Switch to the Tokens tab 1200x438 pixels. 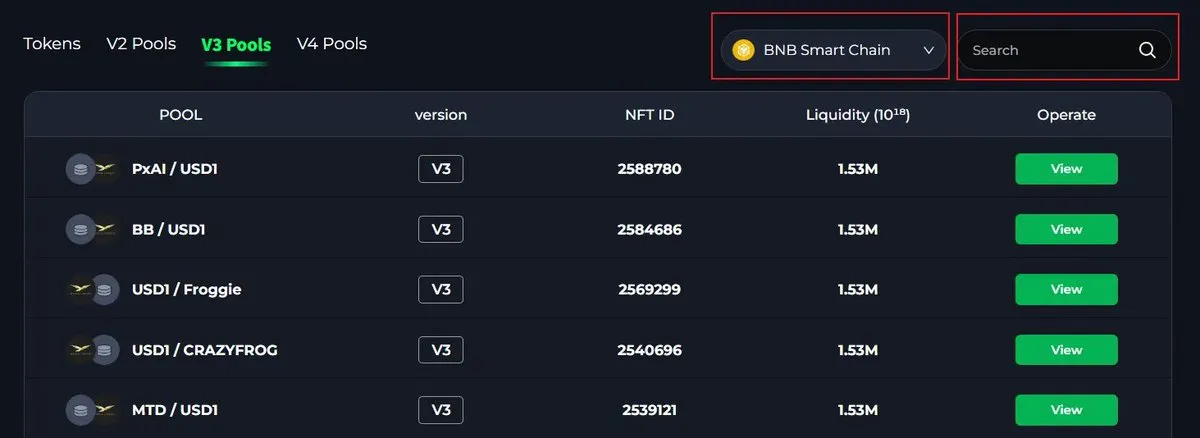(52, 44)
